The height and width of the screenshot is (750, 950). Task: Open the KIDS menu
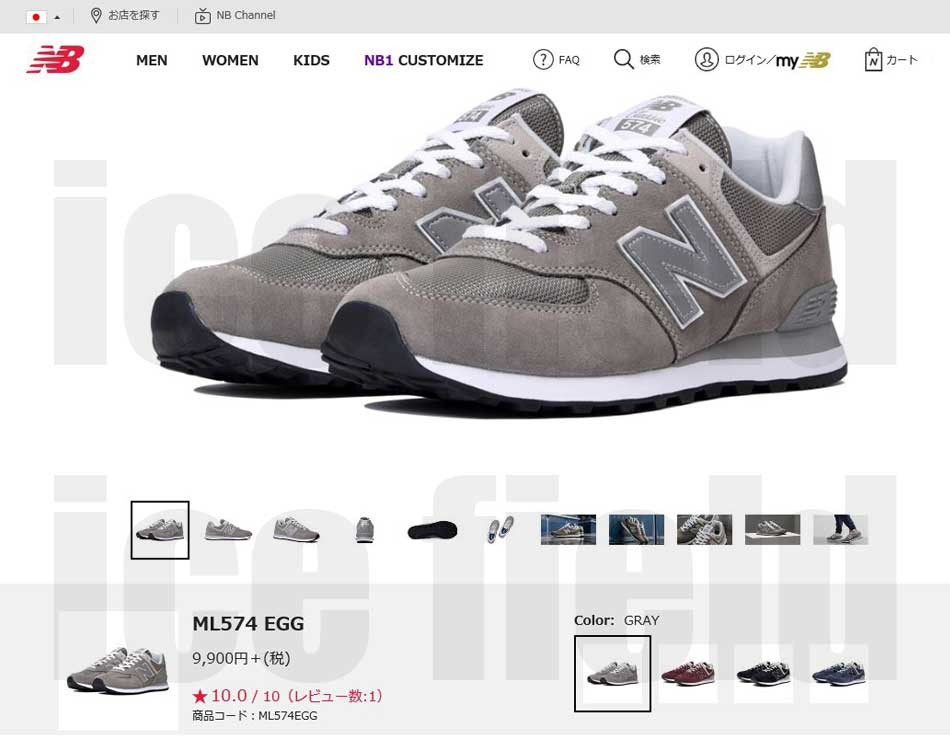311,60
